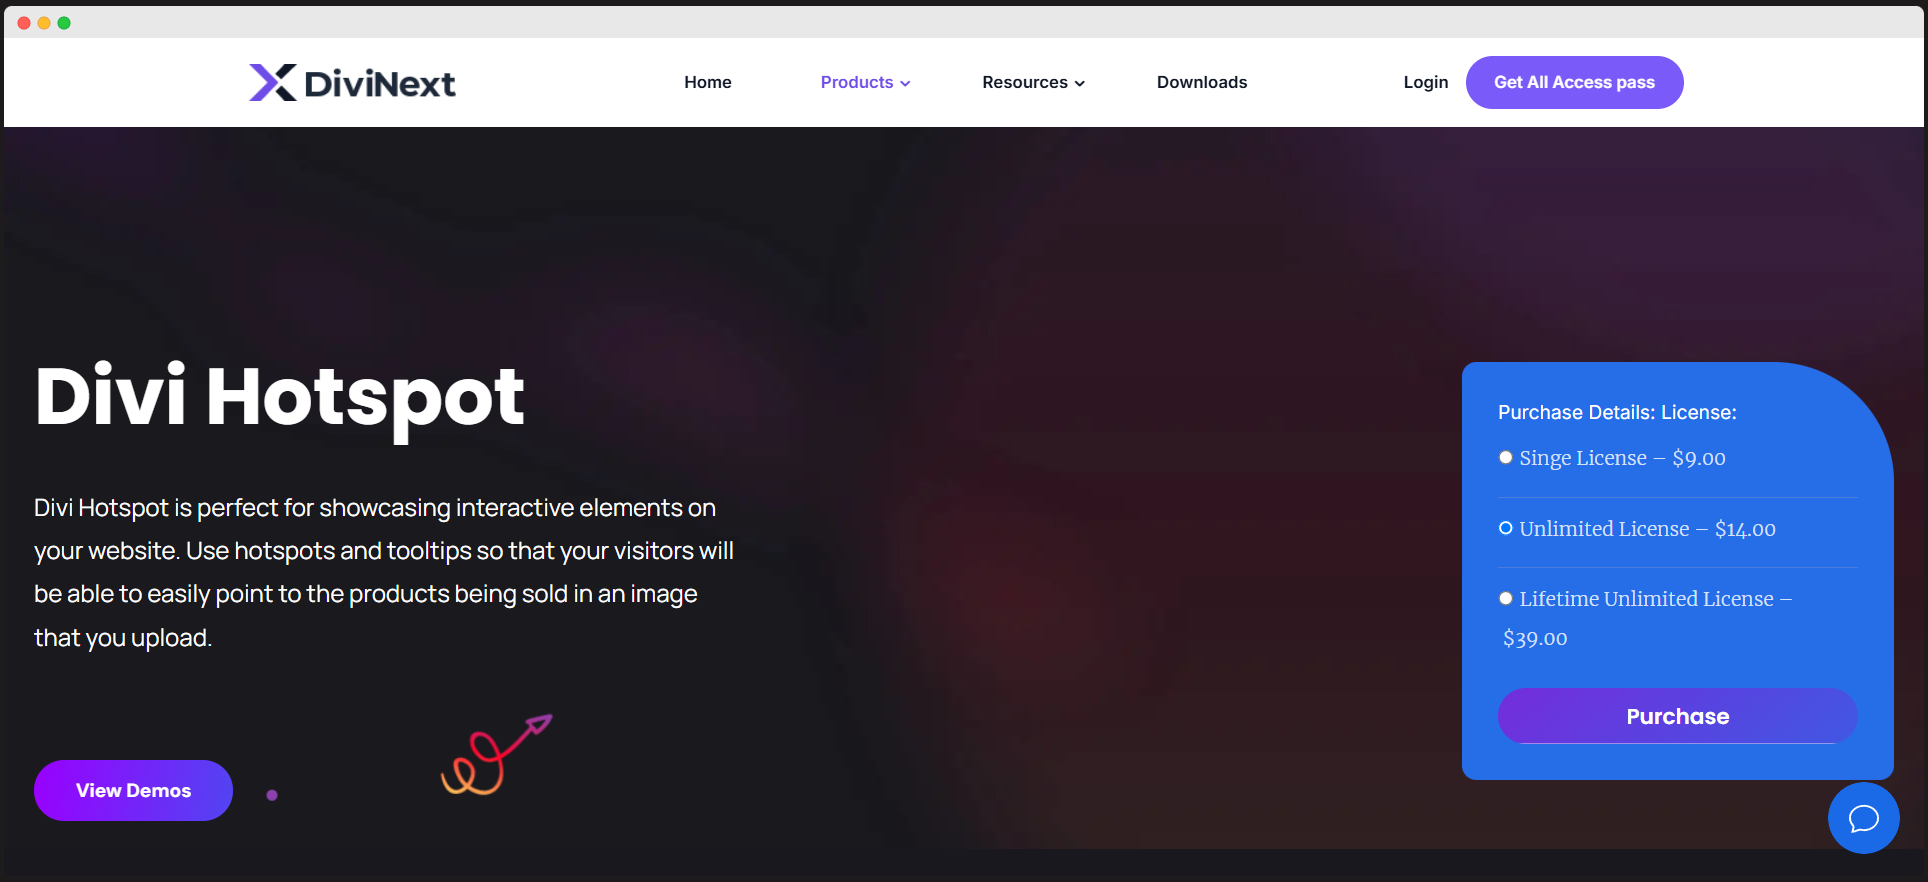Open the Products menu

(x=865, y=82)
